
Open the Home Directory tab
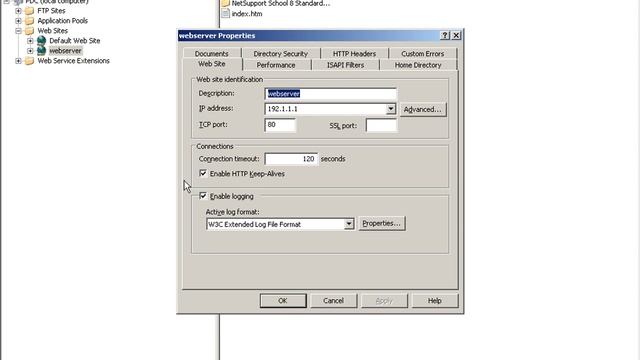tap(418, 65)
